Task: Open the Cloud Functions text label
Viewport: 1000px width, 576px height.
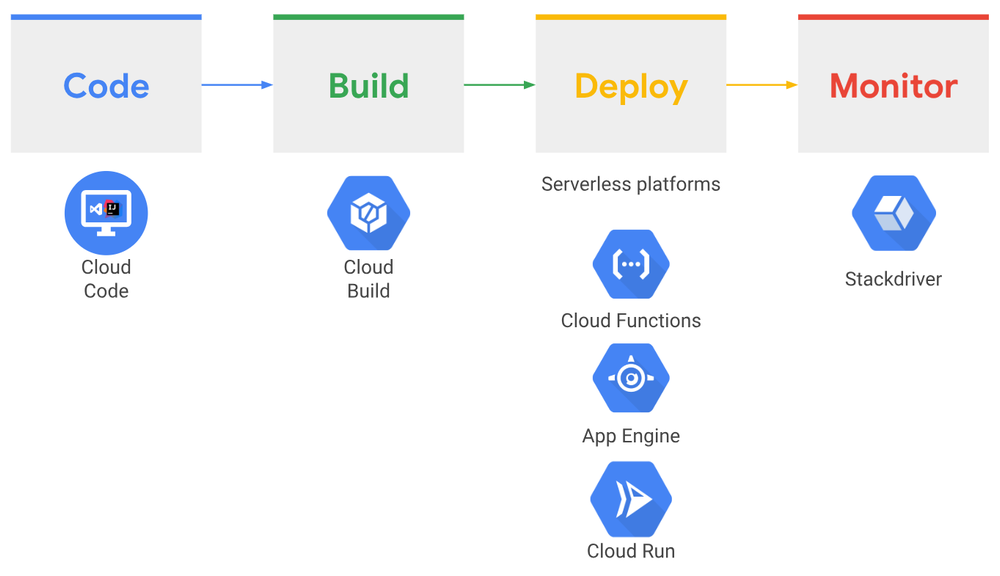Action: pos(631,320)
